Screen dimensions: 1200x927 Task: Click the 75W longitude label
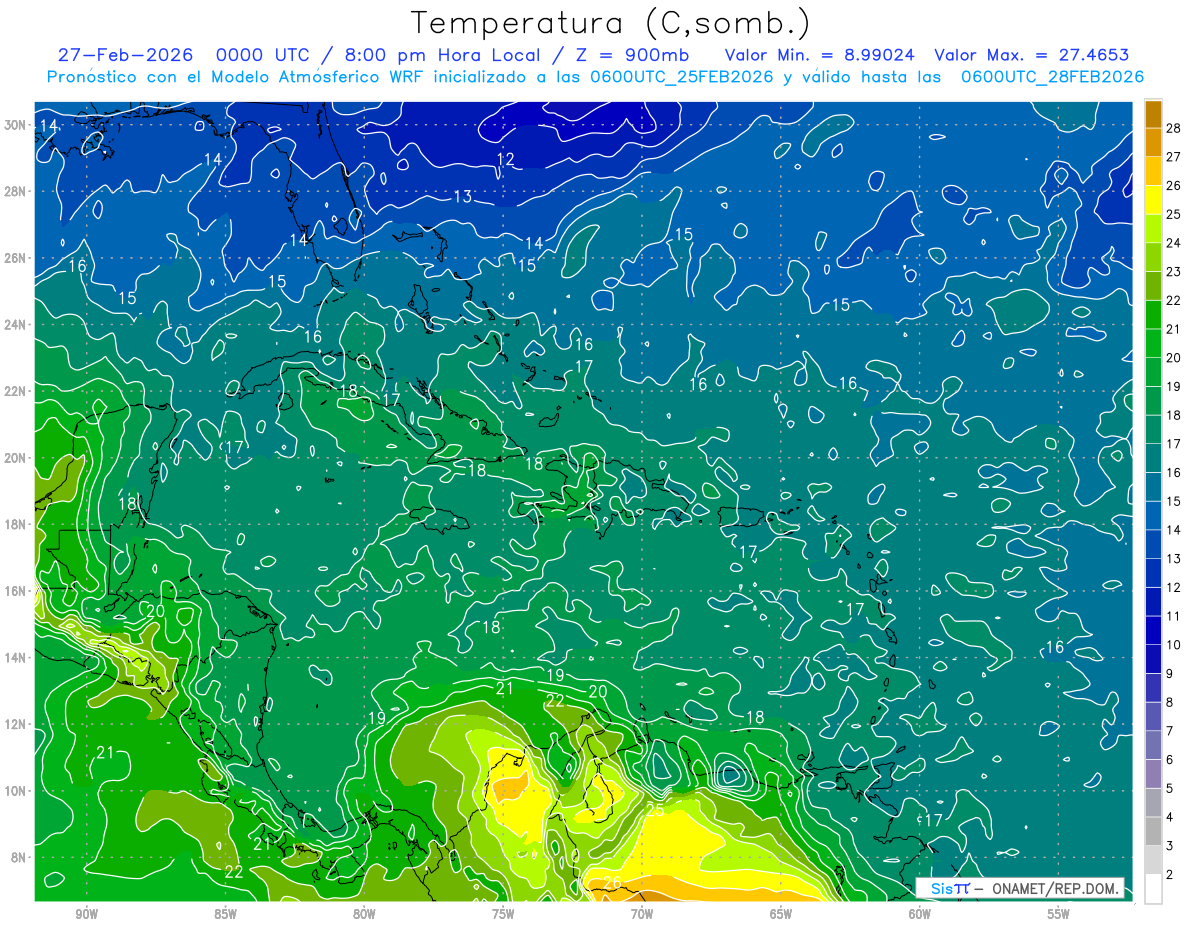point(503,914)
